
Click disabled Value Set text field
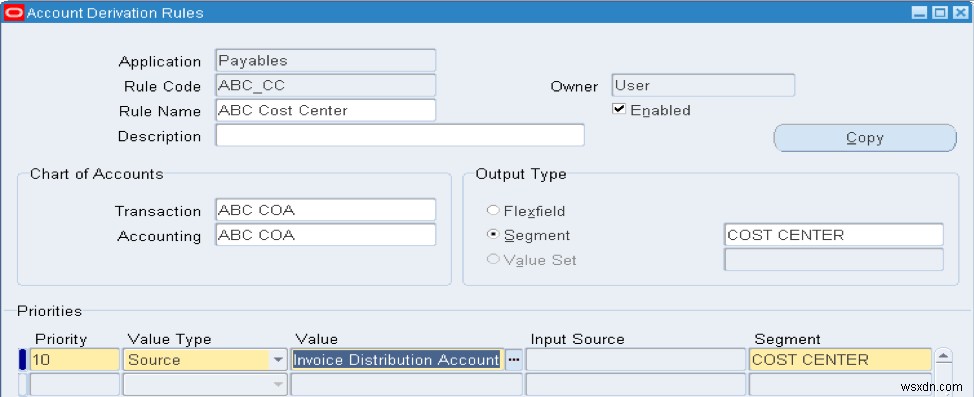[834, 260]
